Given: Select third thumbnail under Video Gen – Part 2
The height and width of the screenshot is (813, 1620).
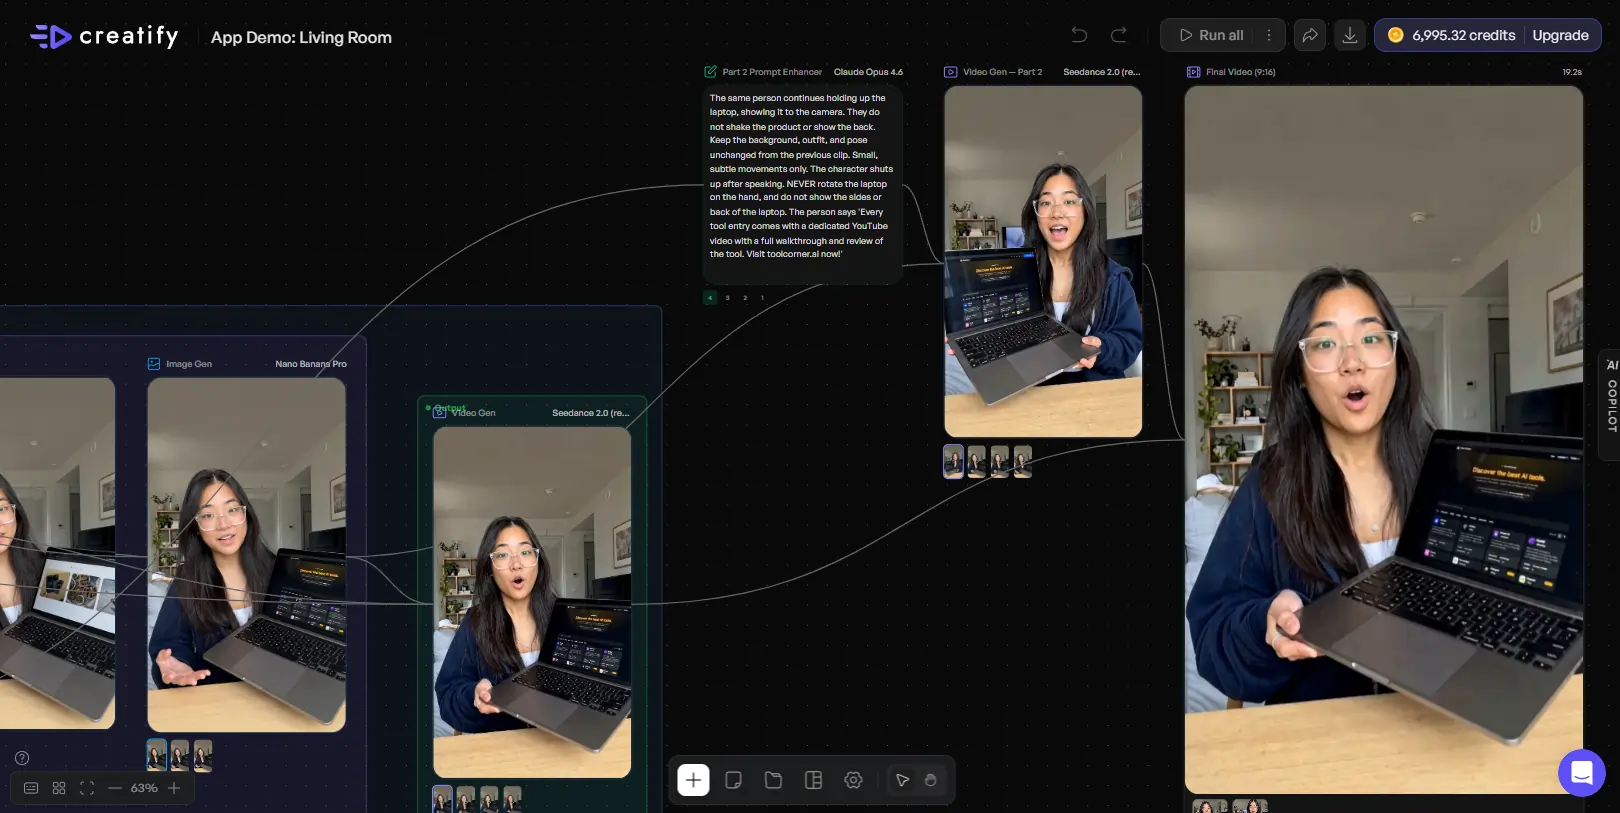Looking at the screenshot, I should pyautogui.click(x=1000, y=461).
